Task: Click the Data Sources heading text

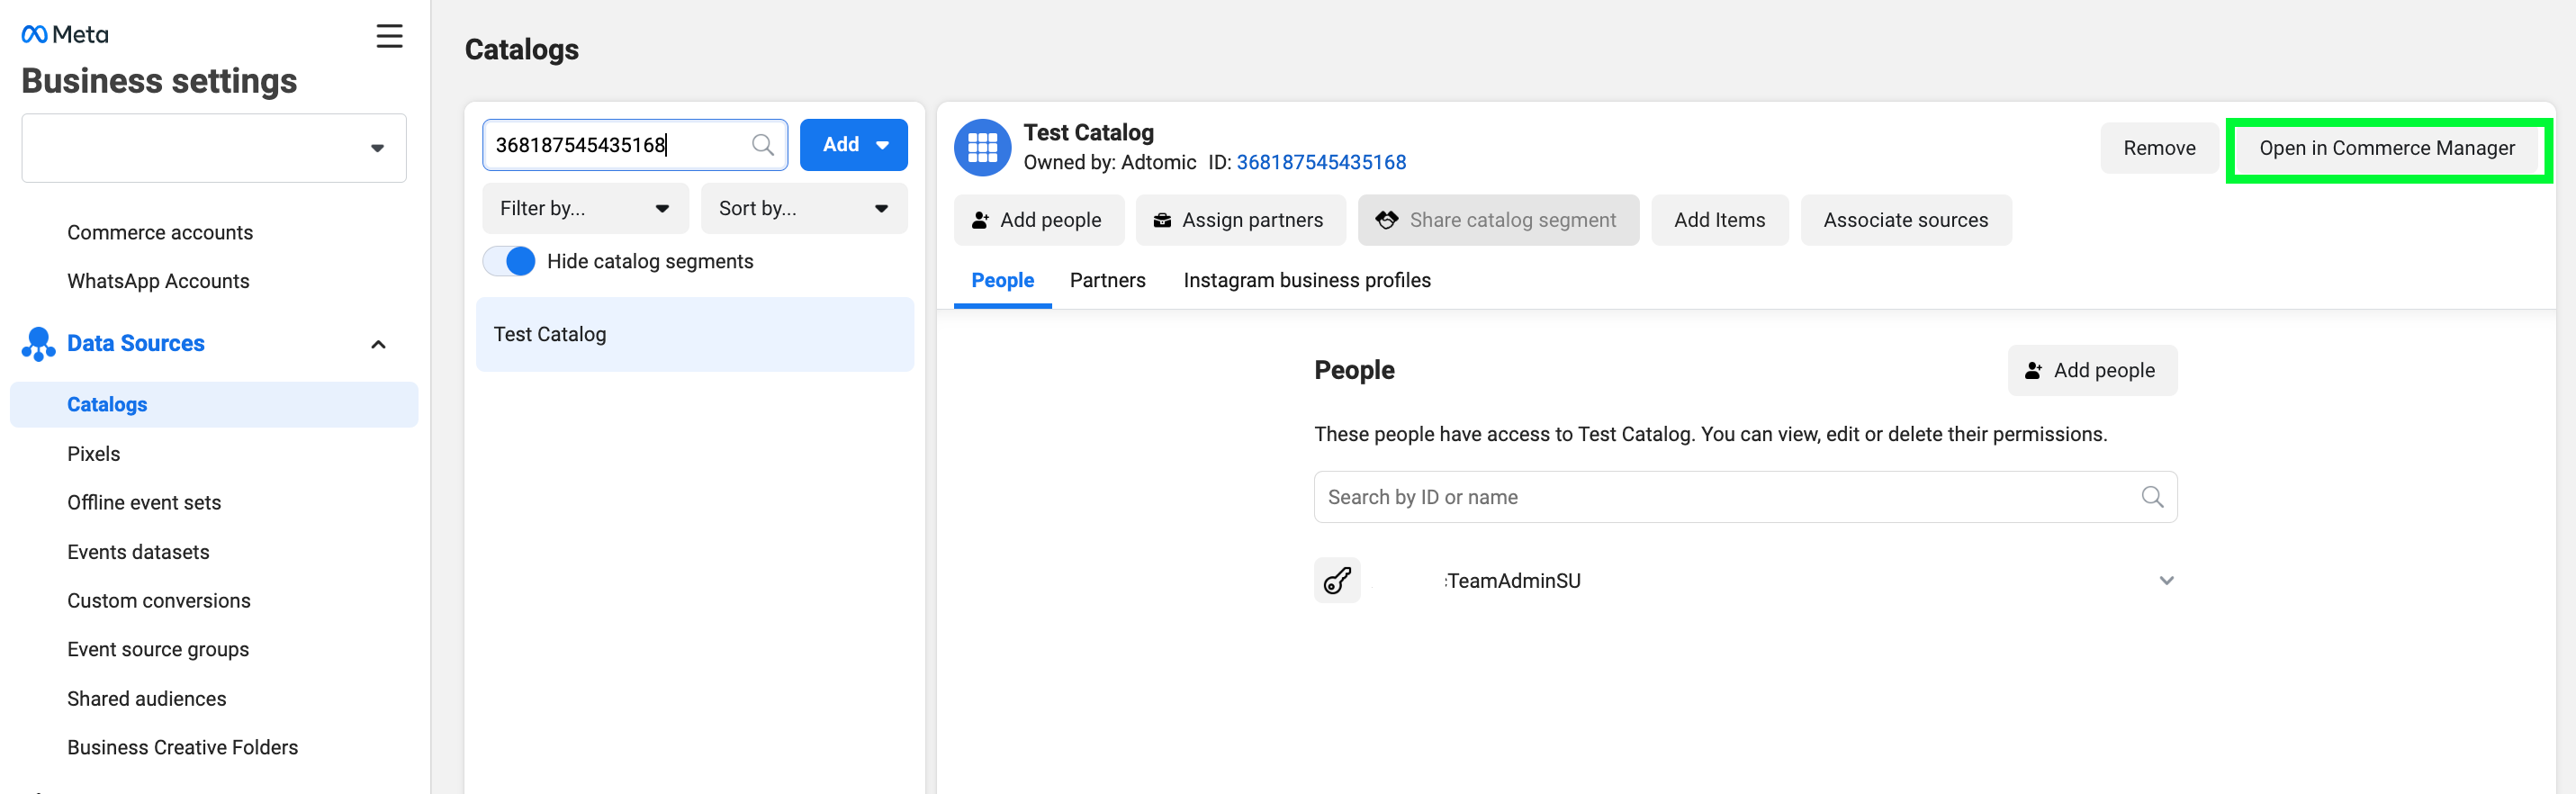Action: click(x=136, y=344)
